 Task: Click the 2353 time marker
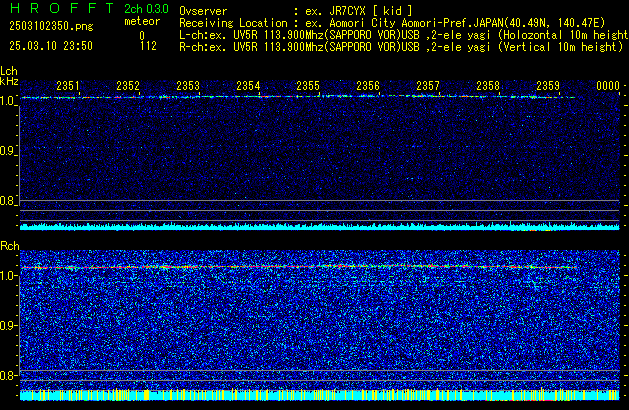(x=188, y=86)
